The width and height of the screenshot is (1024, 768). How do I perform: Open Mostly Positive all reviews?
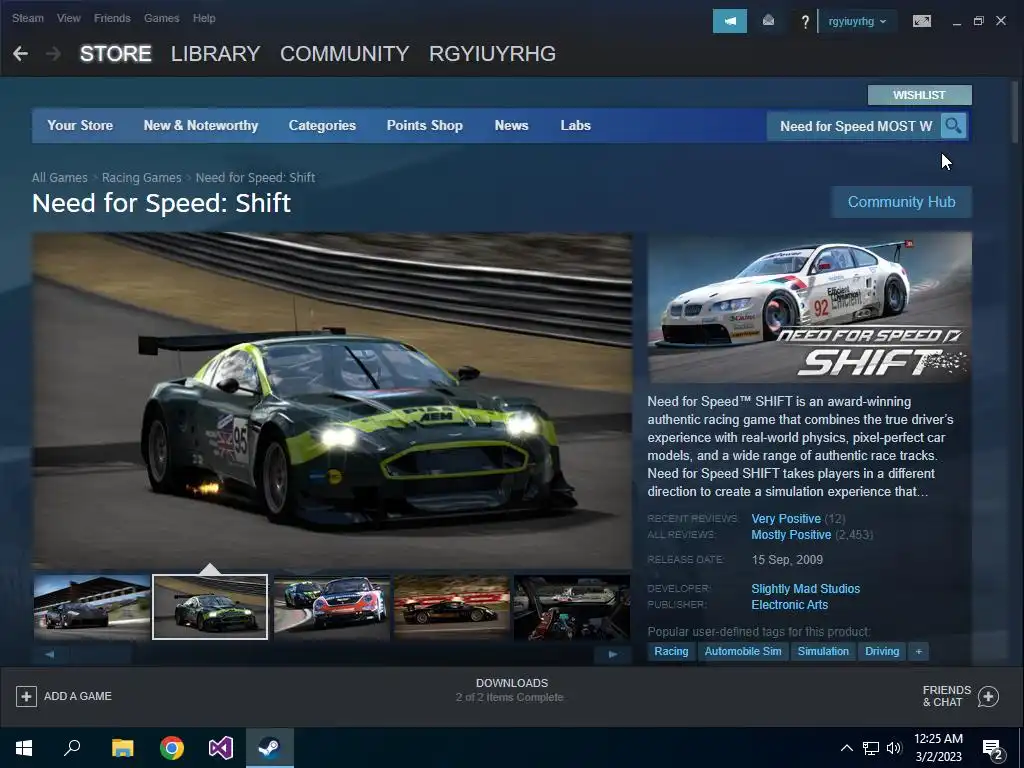[791, 535]
